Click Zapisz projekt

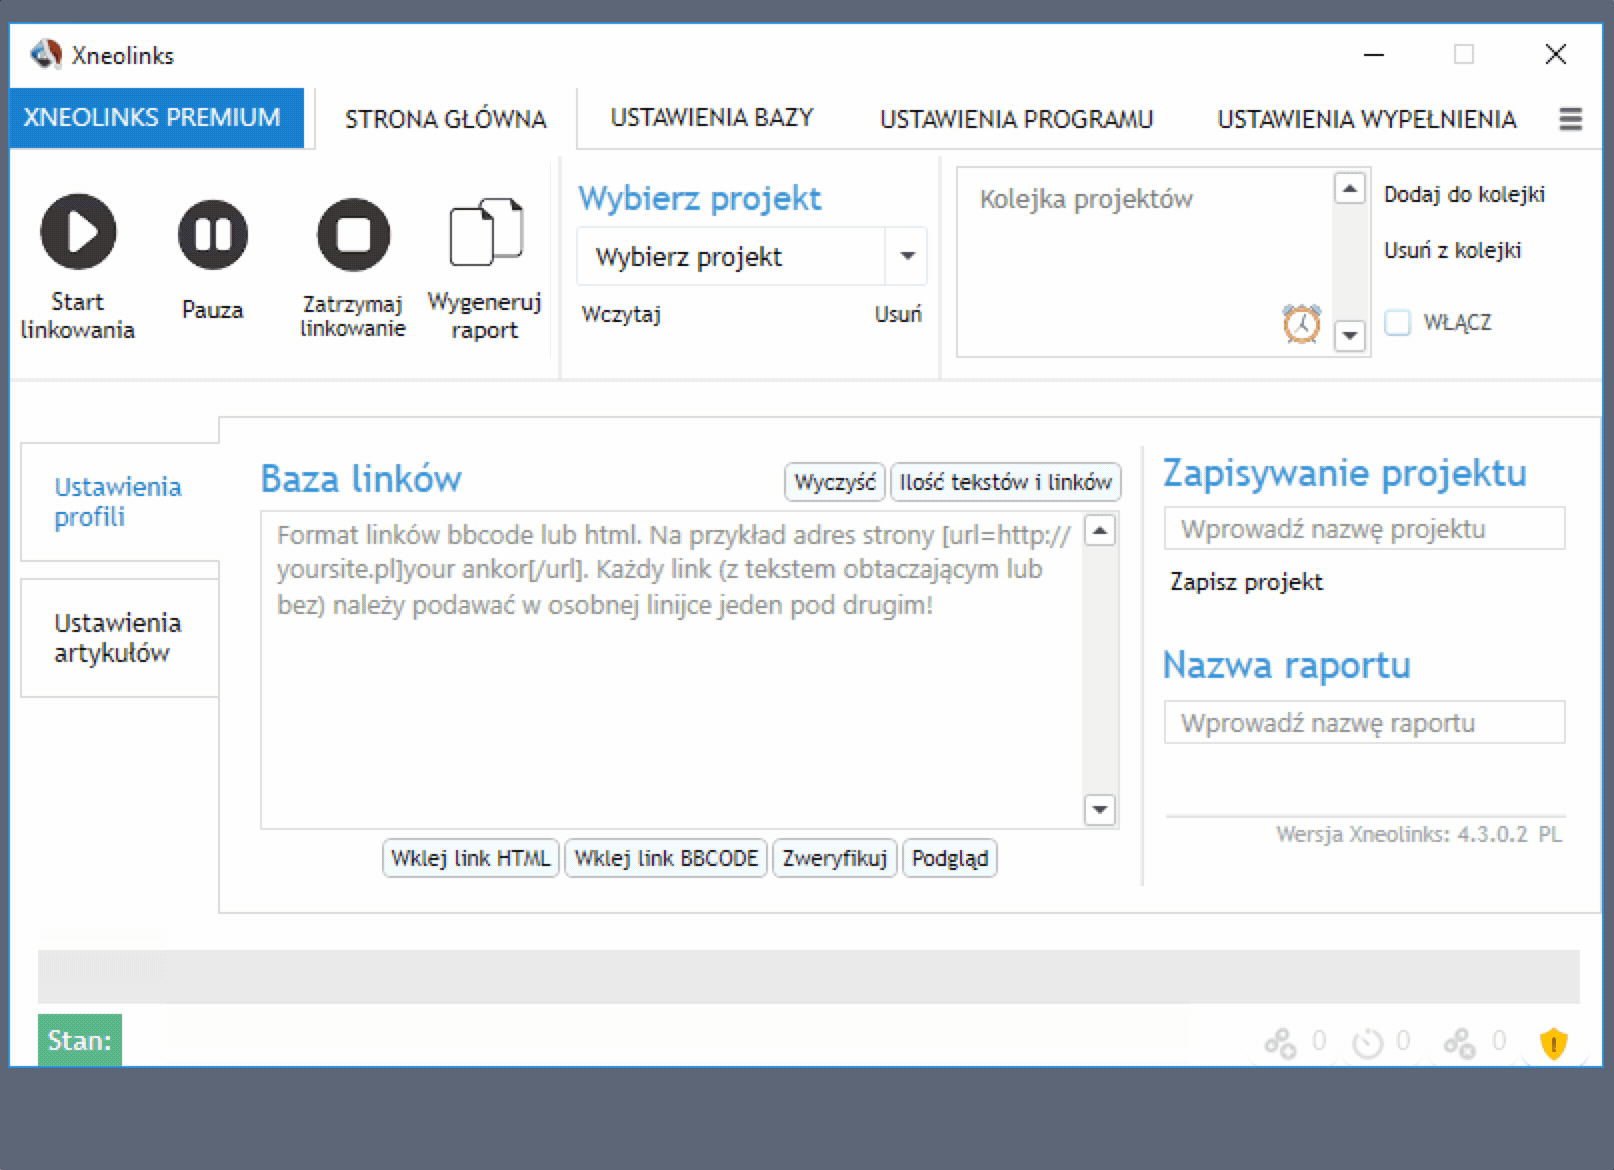[1246, 582]
